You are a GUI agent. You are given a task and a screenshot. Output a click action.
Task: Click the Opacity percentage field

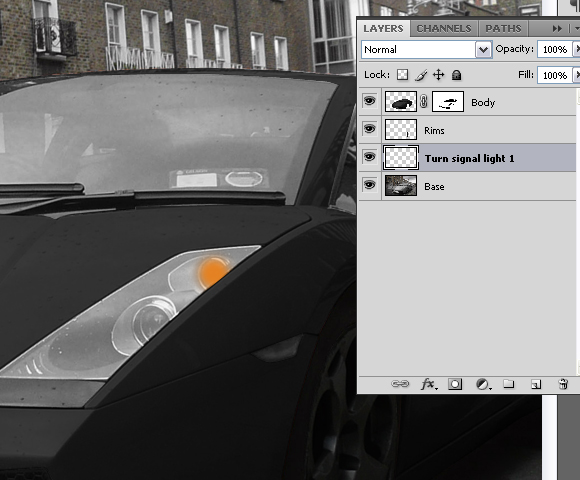pos(554,49)
